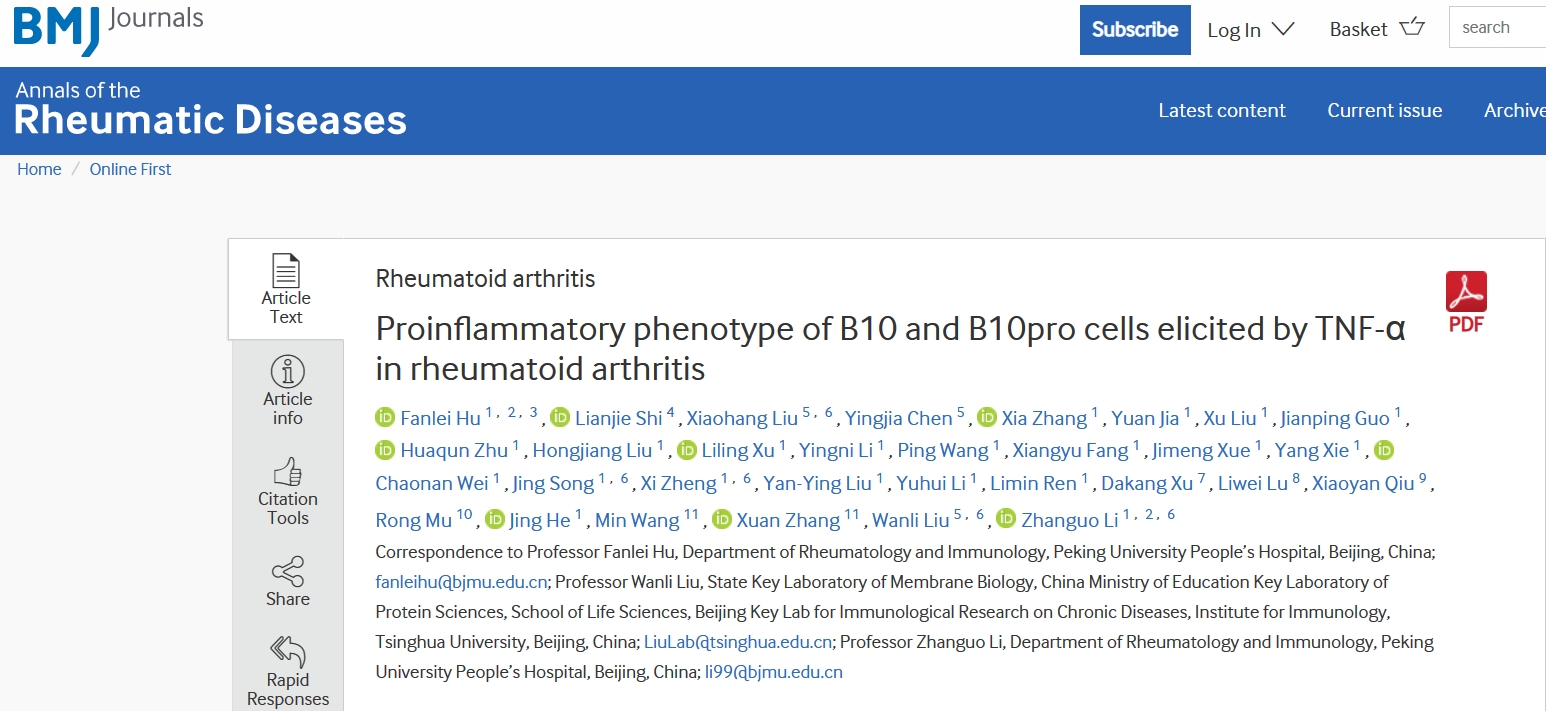
Task: Click ORCID icon beside Fanlei Hu
Action: [x=386, y=418]
